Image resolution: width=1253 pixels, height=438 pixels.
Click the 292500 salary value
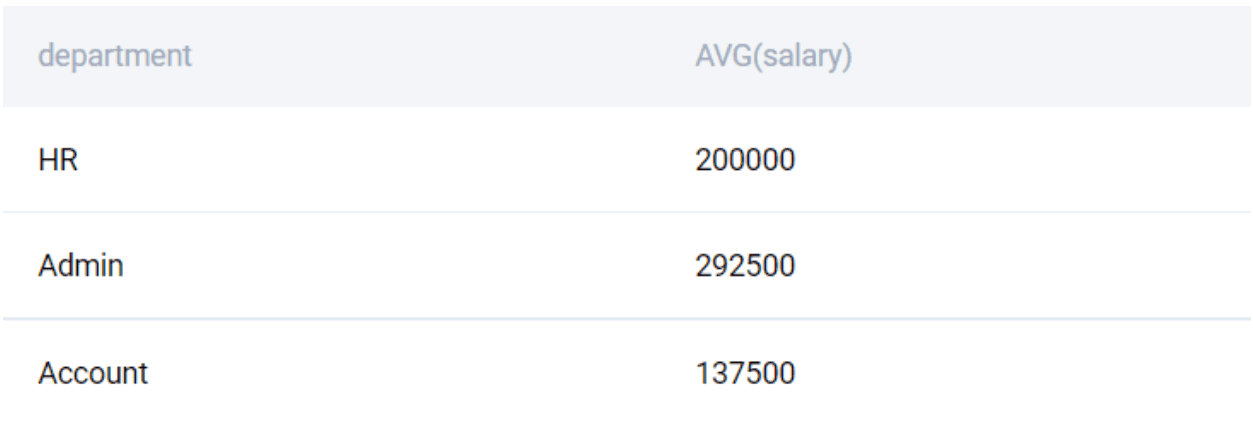744,267
